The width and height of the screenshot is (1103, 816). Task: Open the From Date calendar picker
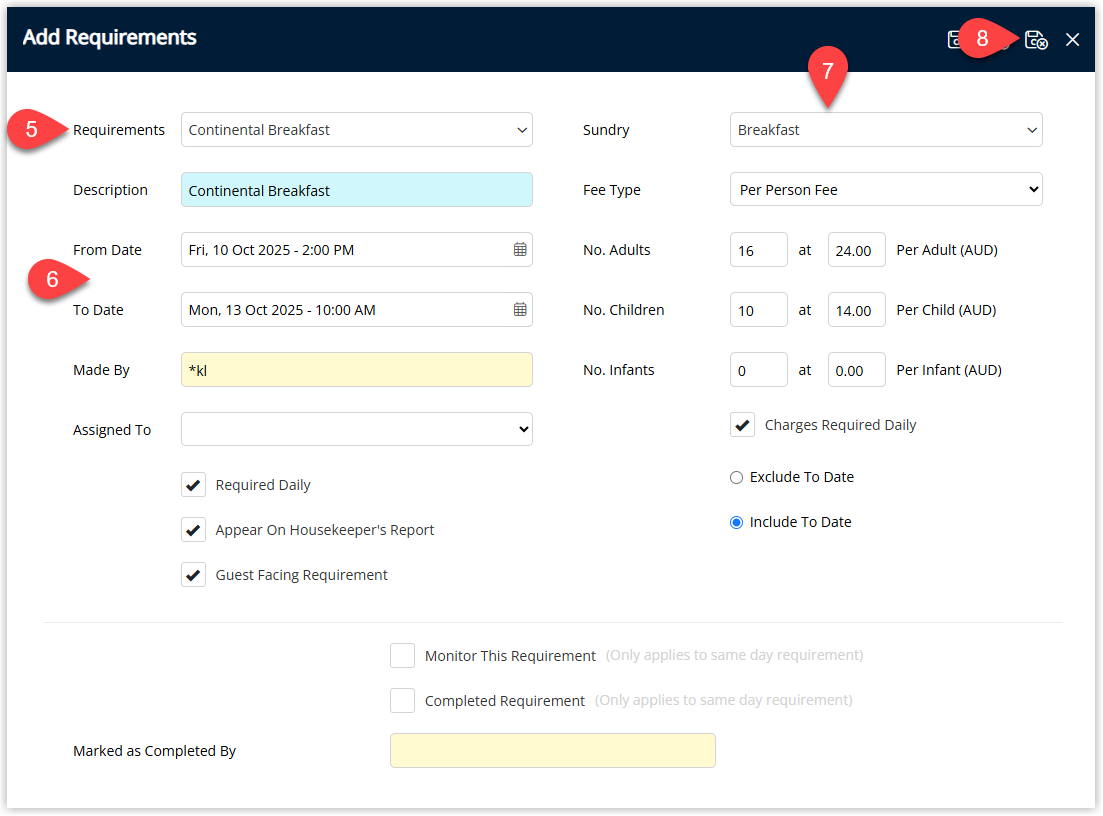[x=520, y=250]
